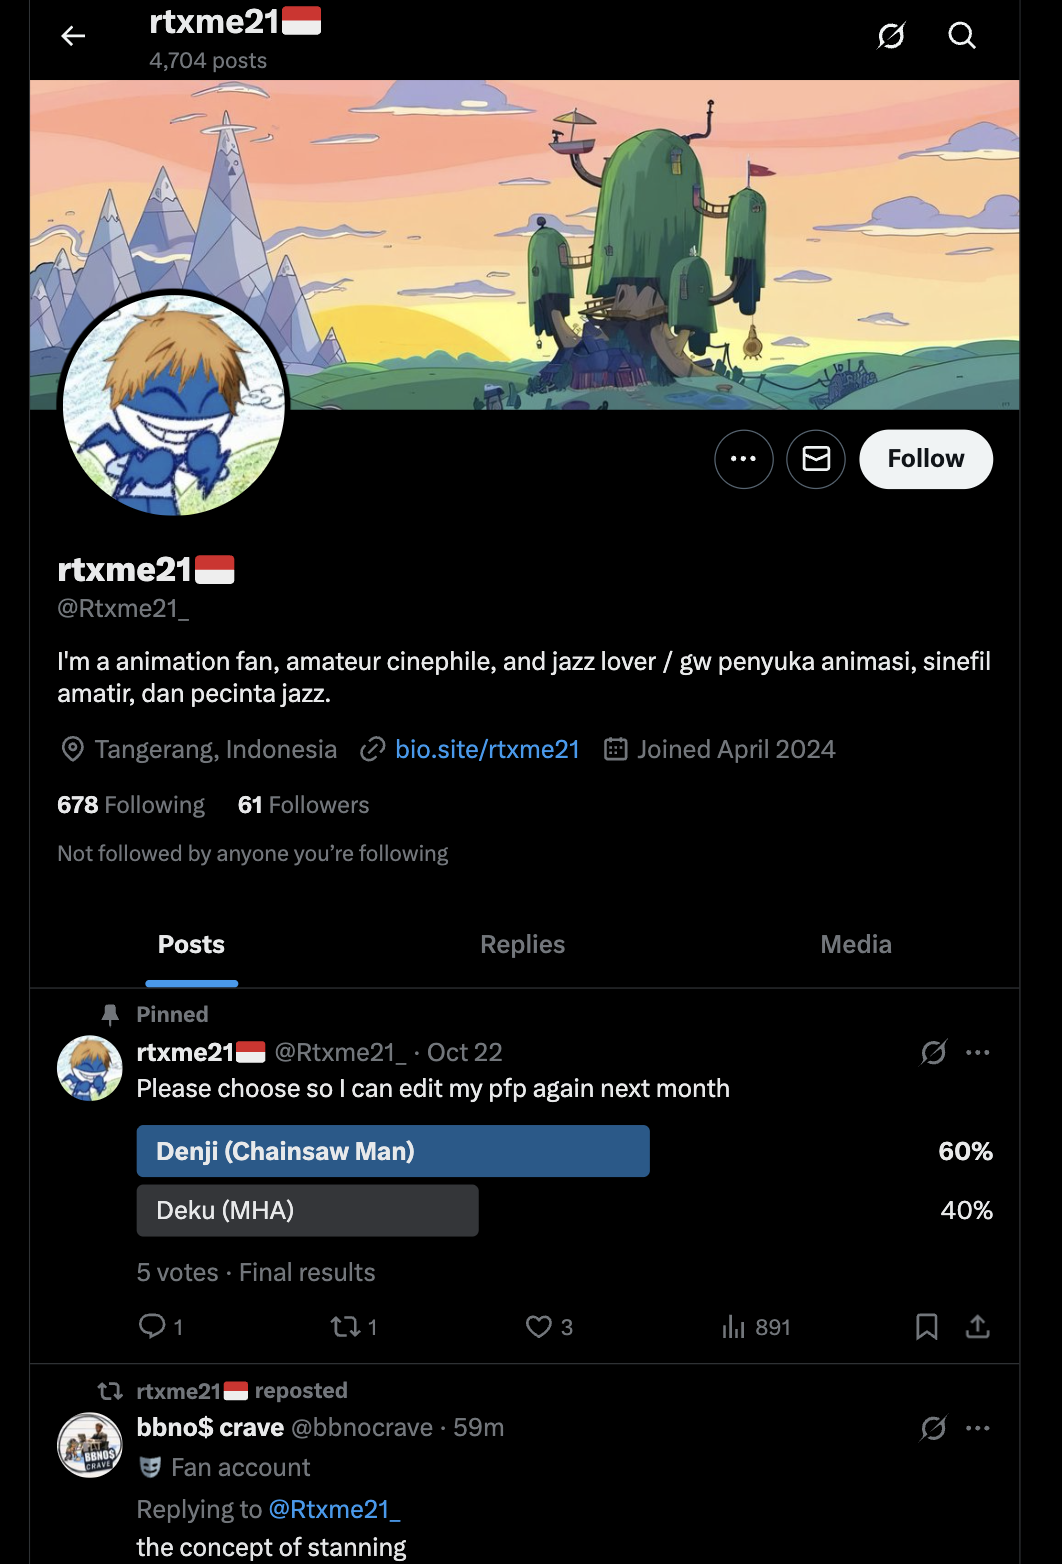Screen dimensions: 1062x1564
Task: View analytics of the pinned post
Action: coord(735,1327)
